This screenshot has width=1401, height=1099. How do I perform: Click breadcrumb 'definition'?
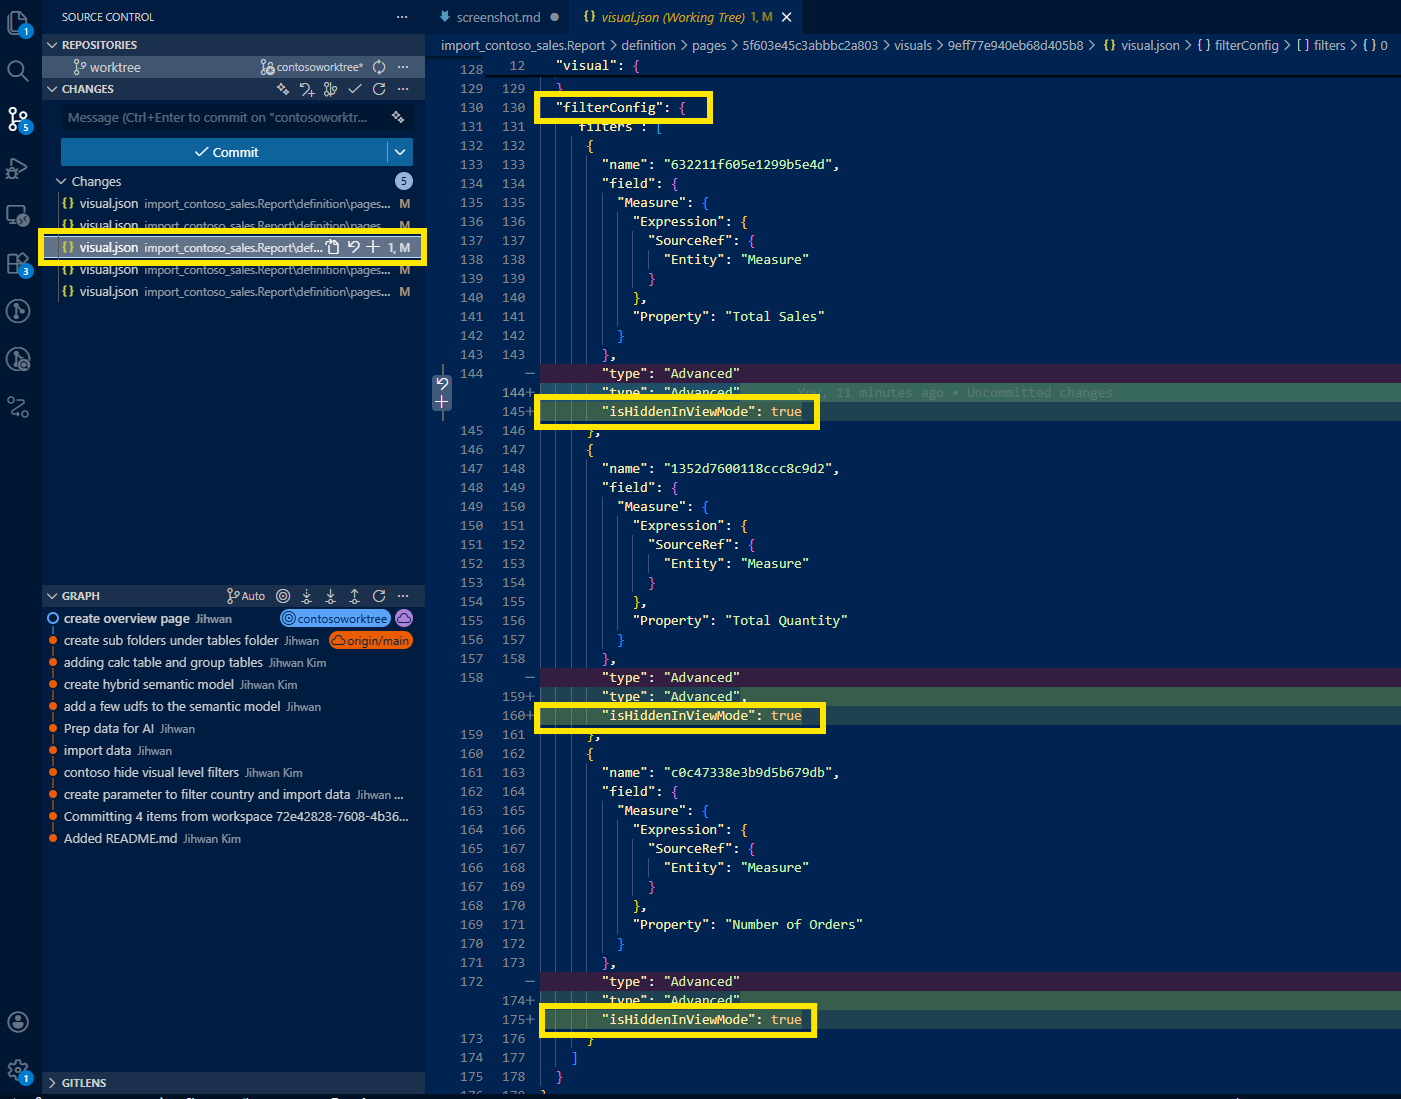click(x=648, y=45)
